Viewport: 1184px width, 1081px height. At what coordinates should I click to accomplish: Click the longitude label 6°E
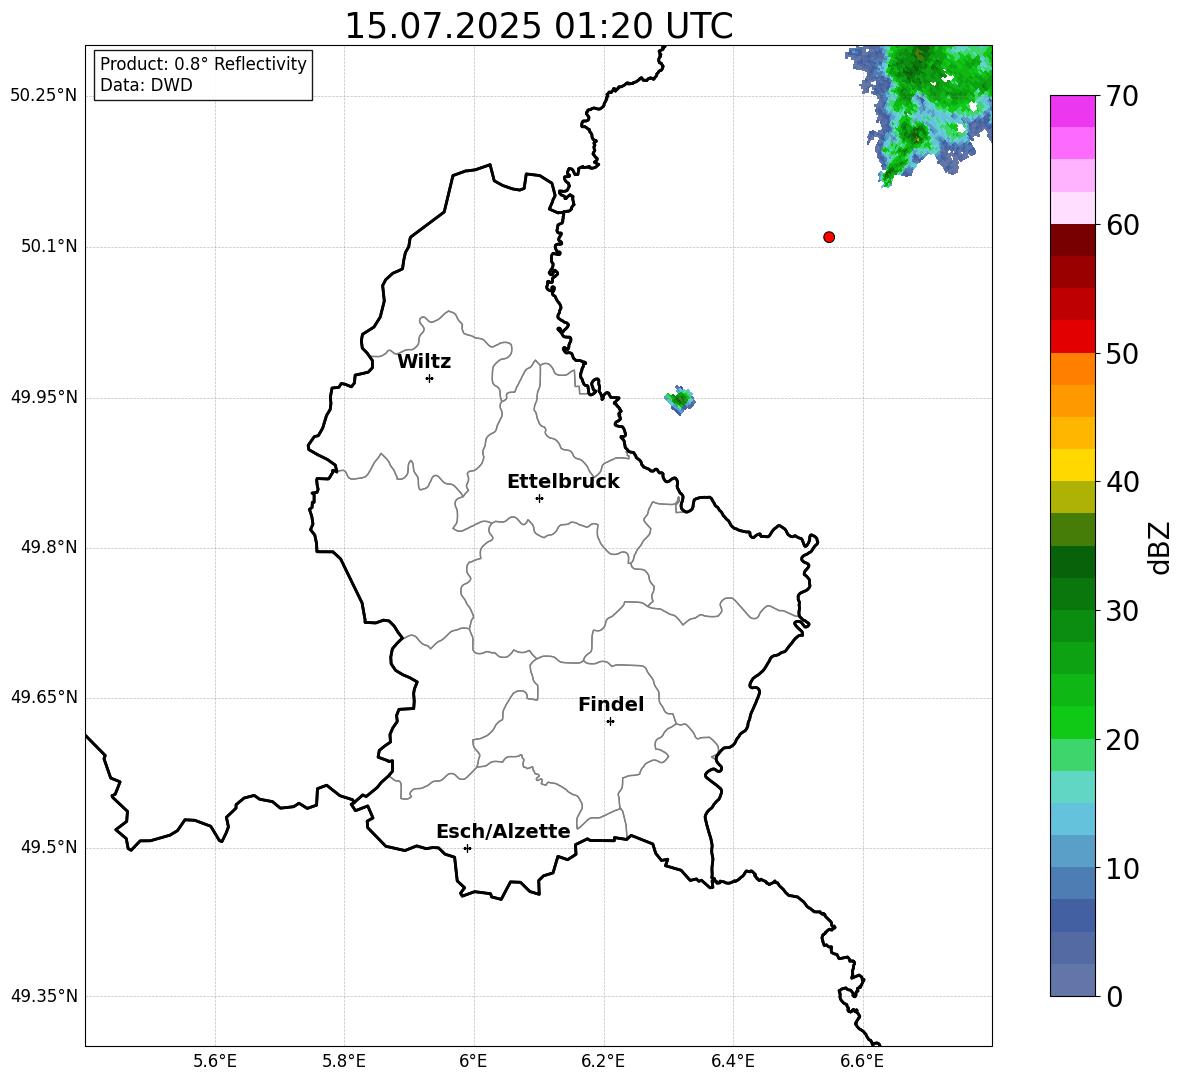(x=473, y=1061)
